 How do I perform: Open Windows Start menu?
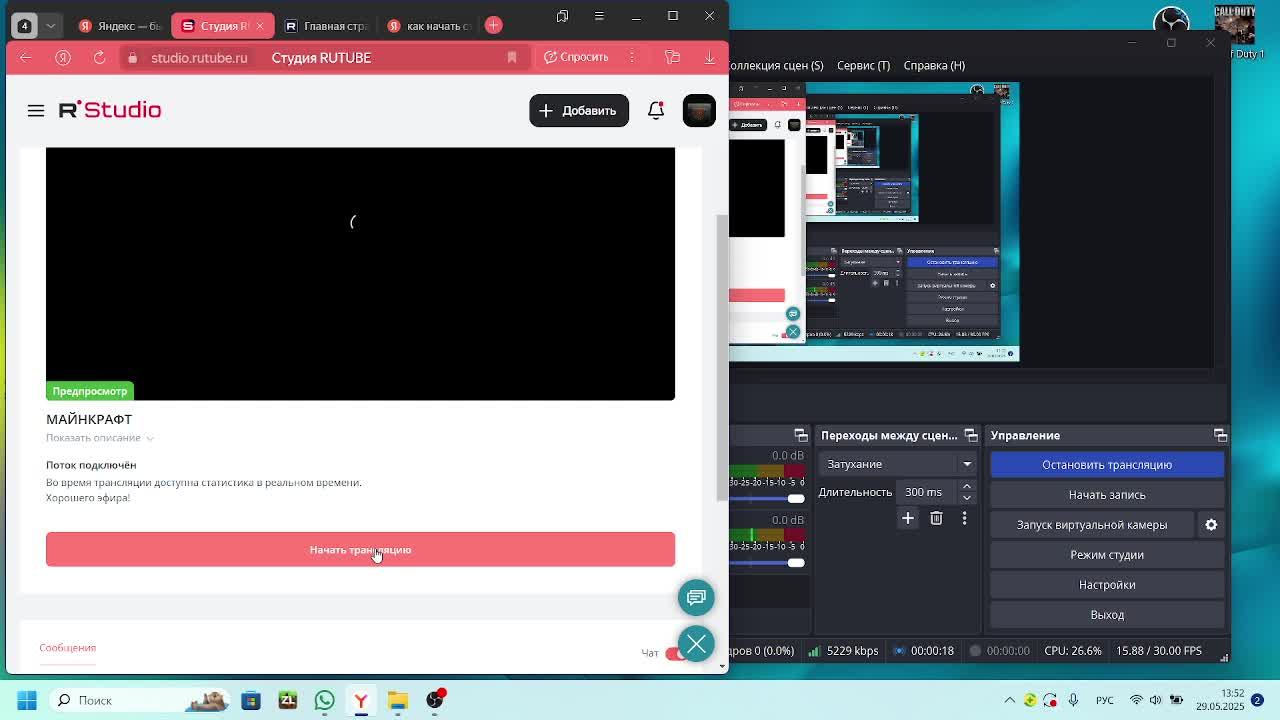click(x=27, y=700)
